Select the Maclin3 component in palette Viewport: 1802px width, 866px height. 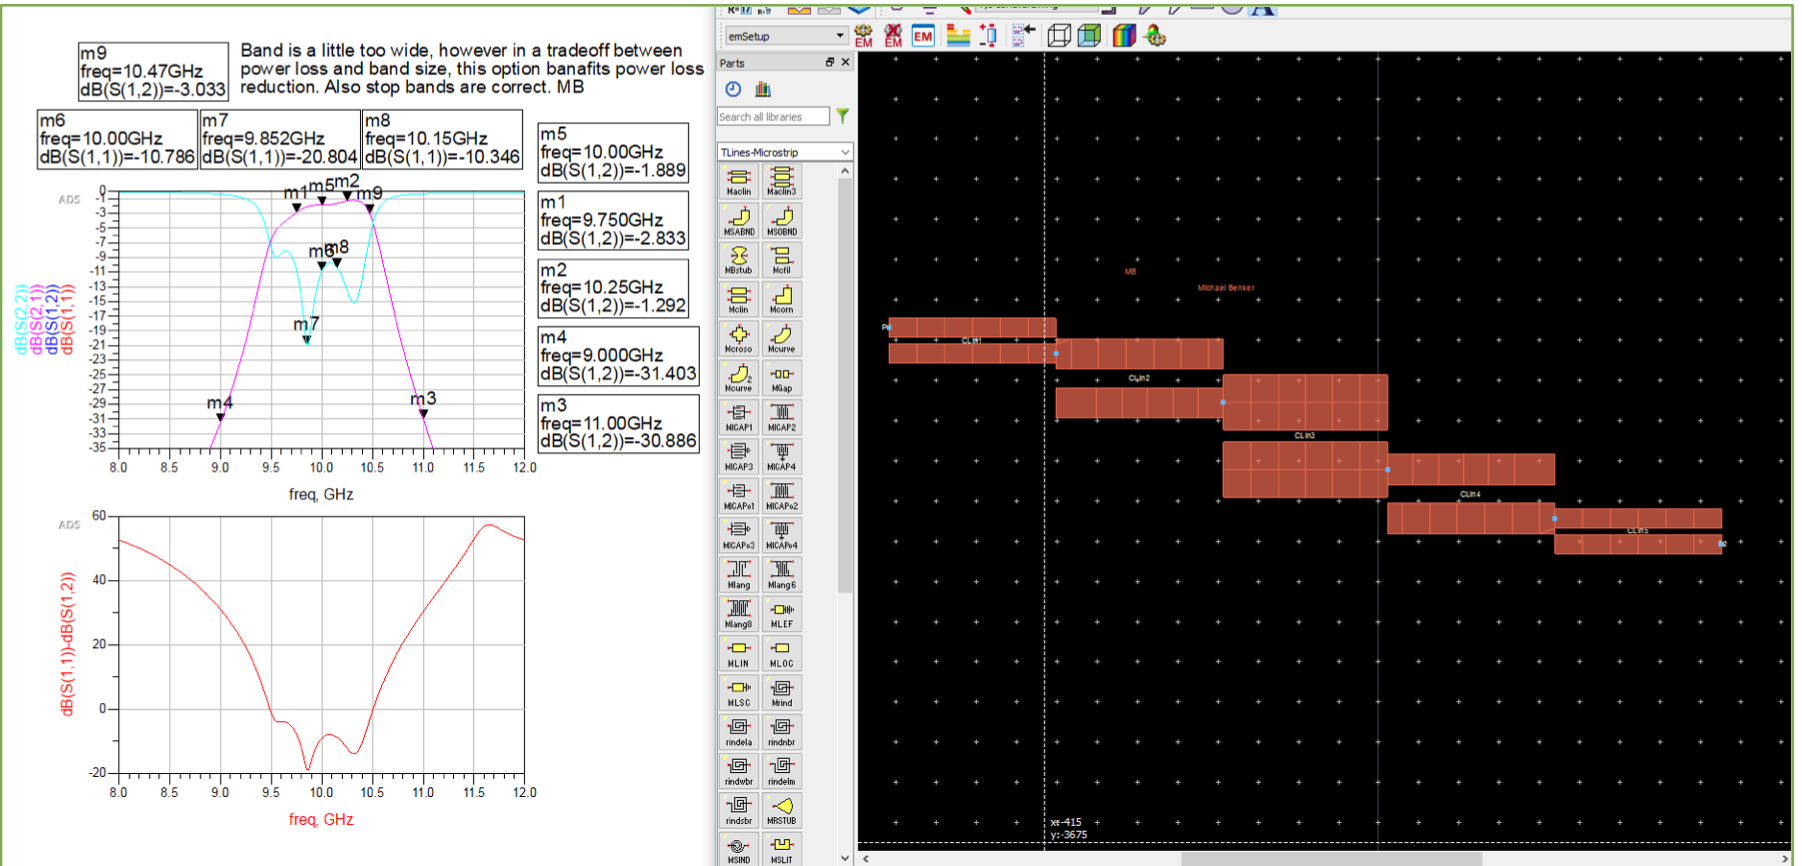(782, 181)
